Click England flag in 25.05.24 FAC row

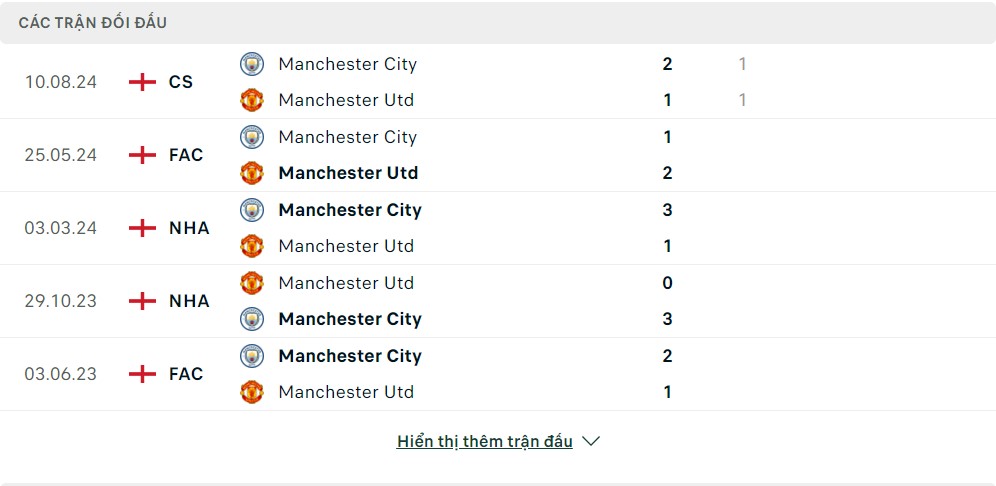point(143,155)
